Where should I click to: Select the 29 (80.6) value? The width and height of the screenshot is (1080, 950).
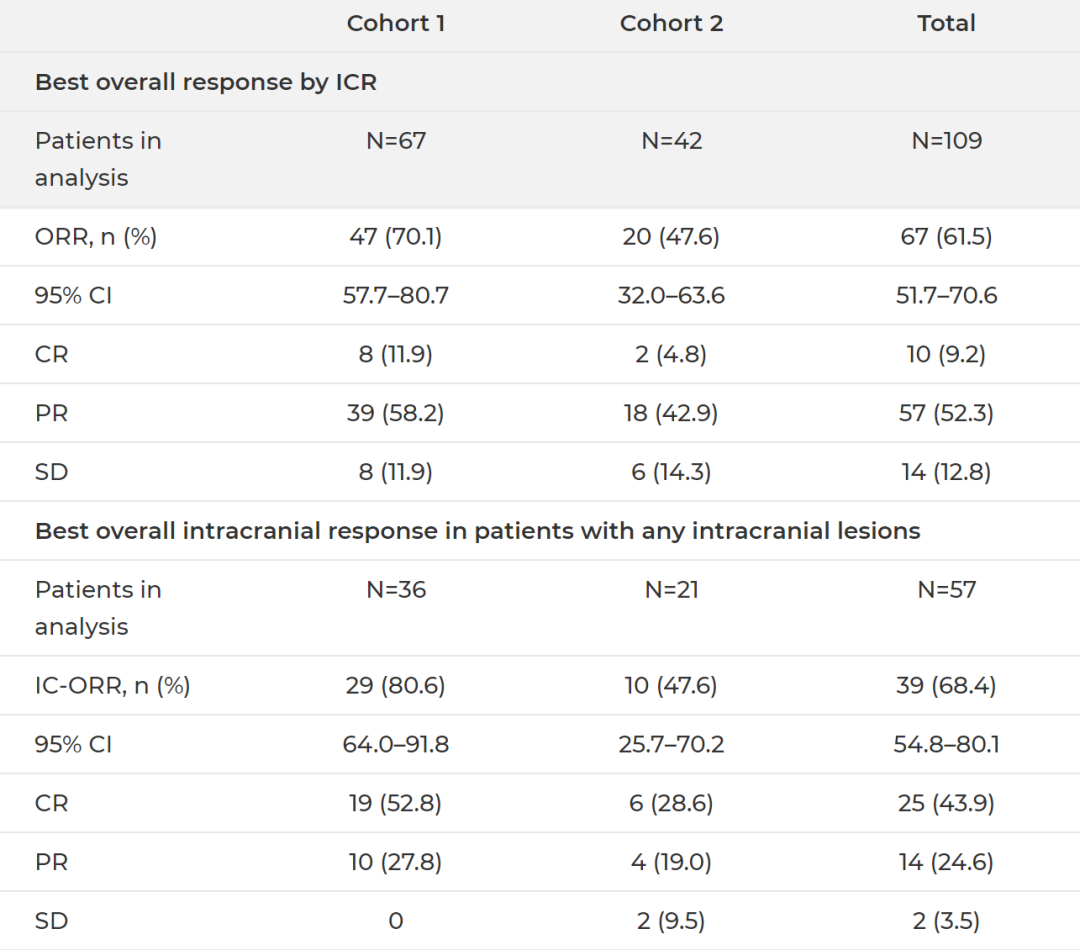(x=396, y=686)
